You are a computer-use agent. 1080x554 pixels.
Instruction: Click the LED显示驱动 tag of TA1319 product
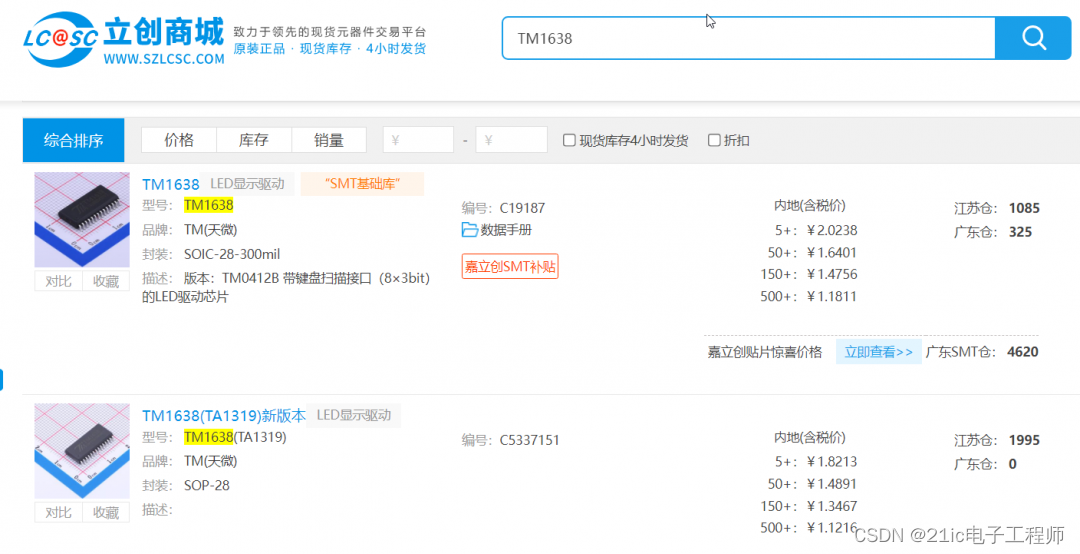tap(353, 416)
